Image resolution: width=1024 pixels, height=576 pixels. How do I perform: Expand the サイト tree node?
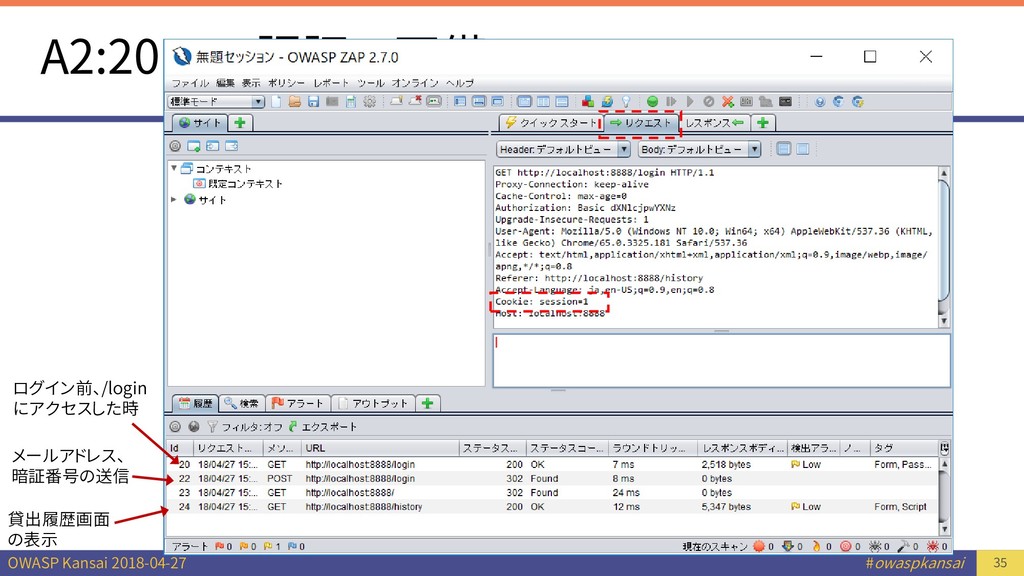click(x=174, y=199)
